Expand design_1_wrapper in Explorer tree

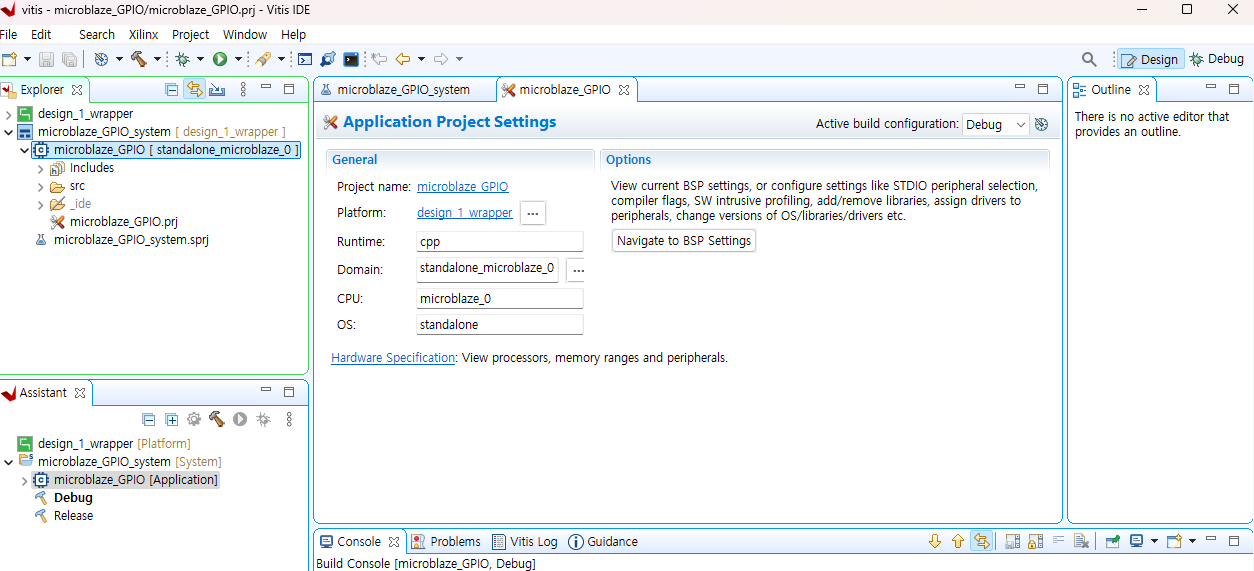point(9,114)
